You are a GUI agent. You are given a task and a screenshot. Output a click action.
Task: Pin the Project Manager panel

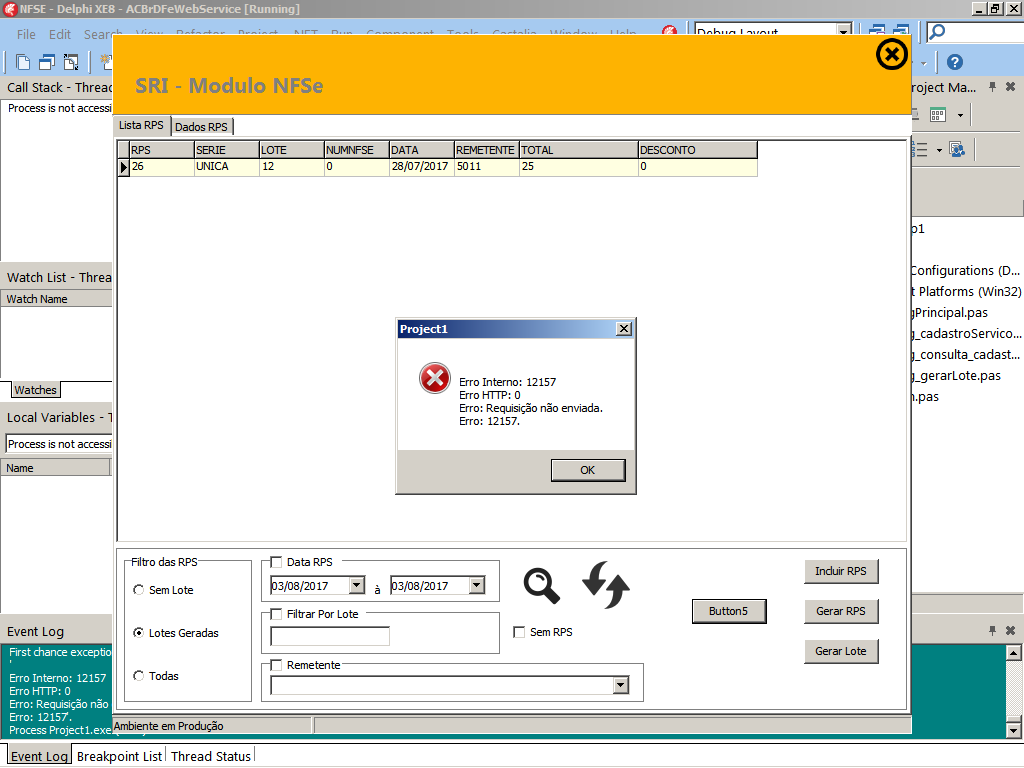[x=992, y=87]
